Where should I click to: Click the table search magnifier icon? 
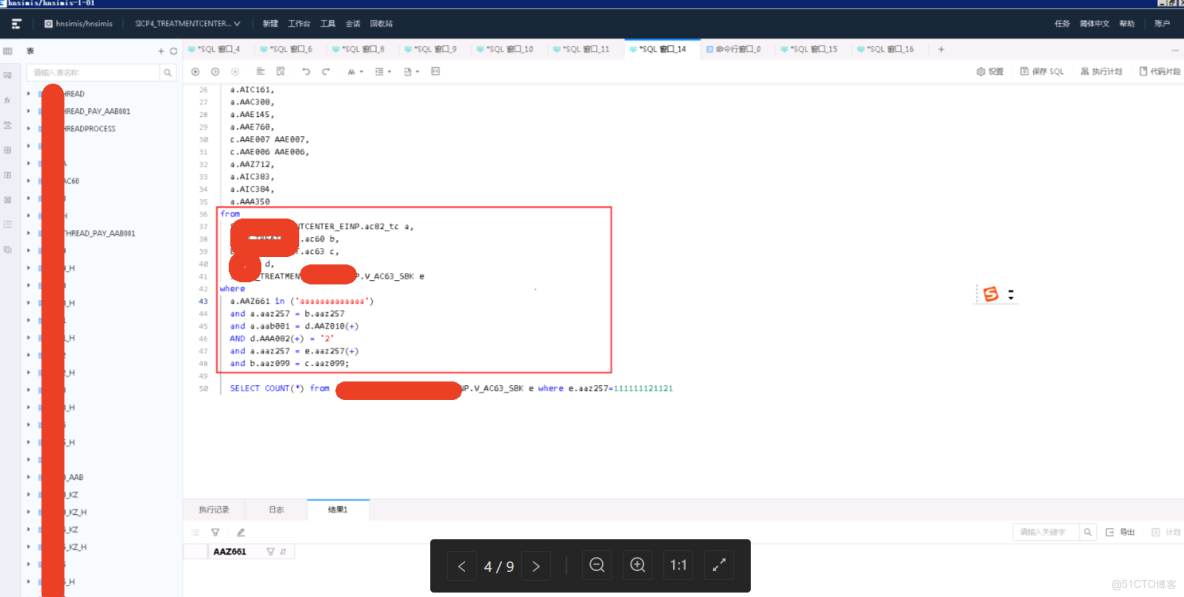(x=169, y=72)
